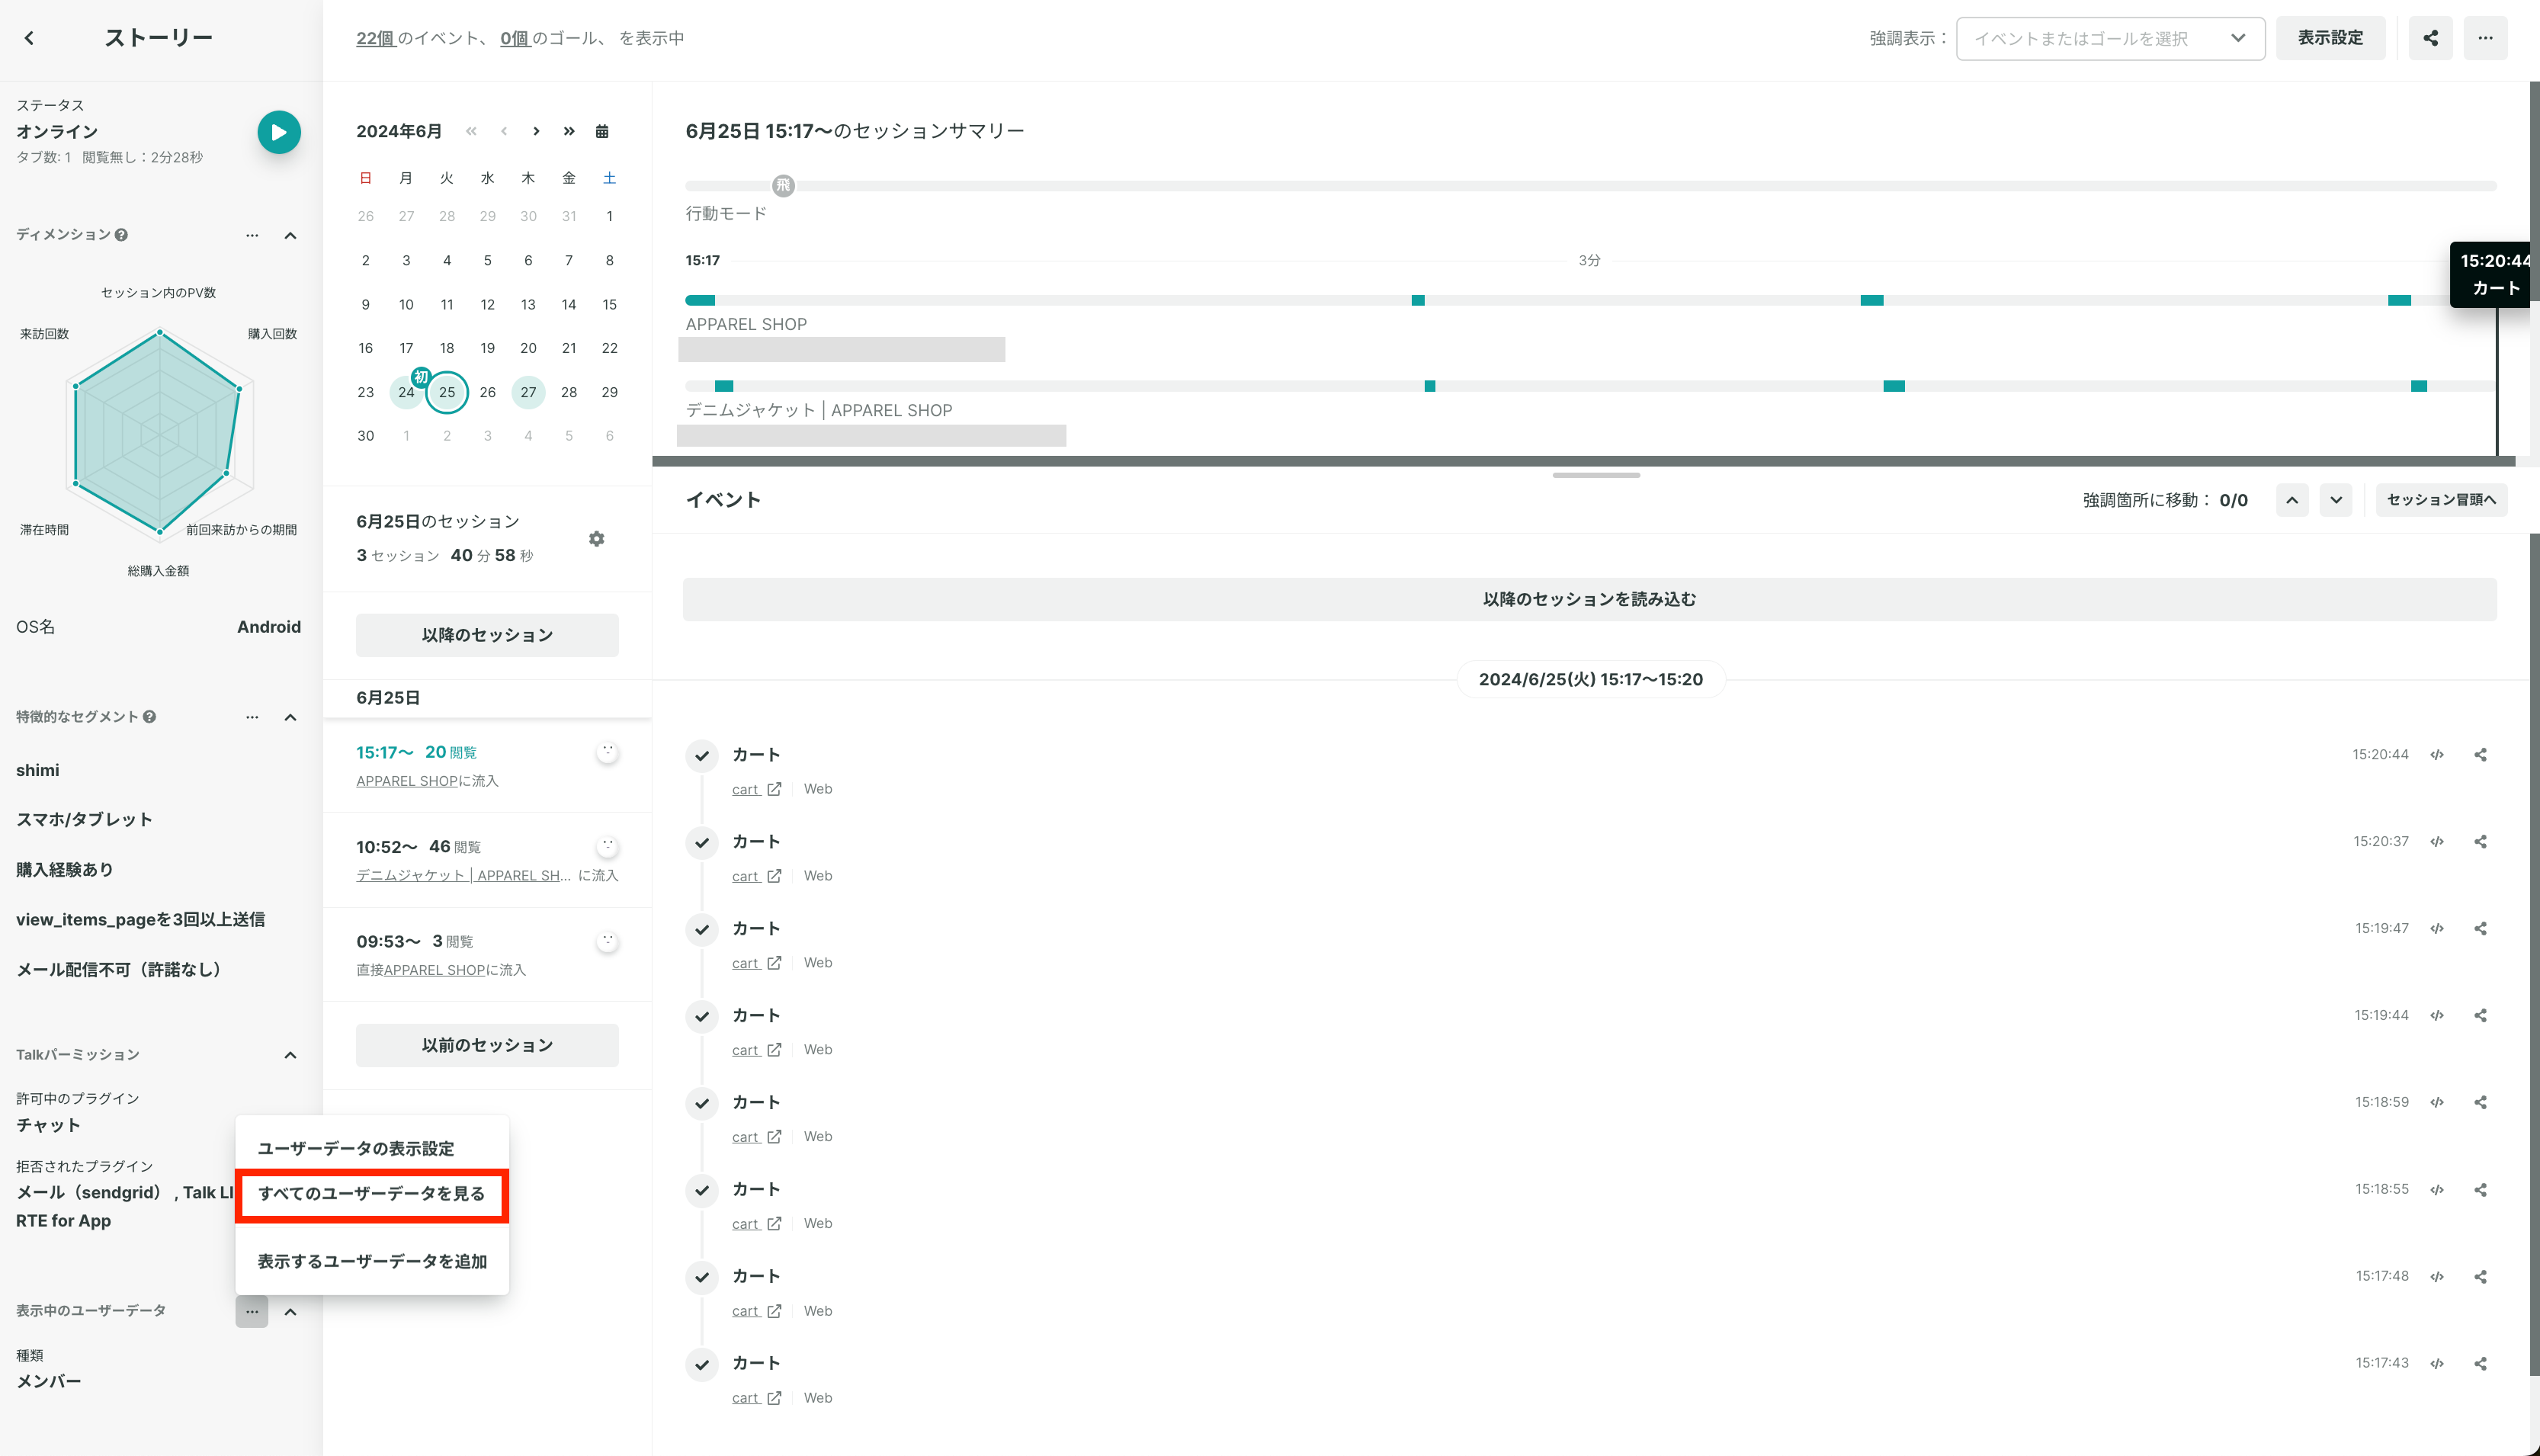Jump forward double-right calendar arrow
Image resolution: width=2540 pixels, height=1456 pixels.
(569, 131)
